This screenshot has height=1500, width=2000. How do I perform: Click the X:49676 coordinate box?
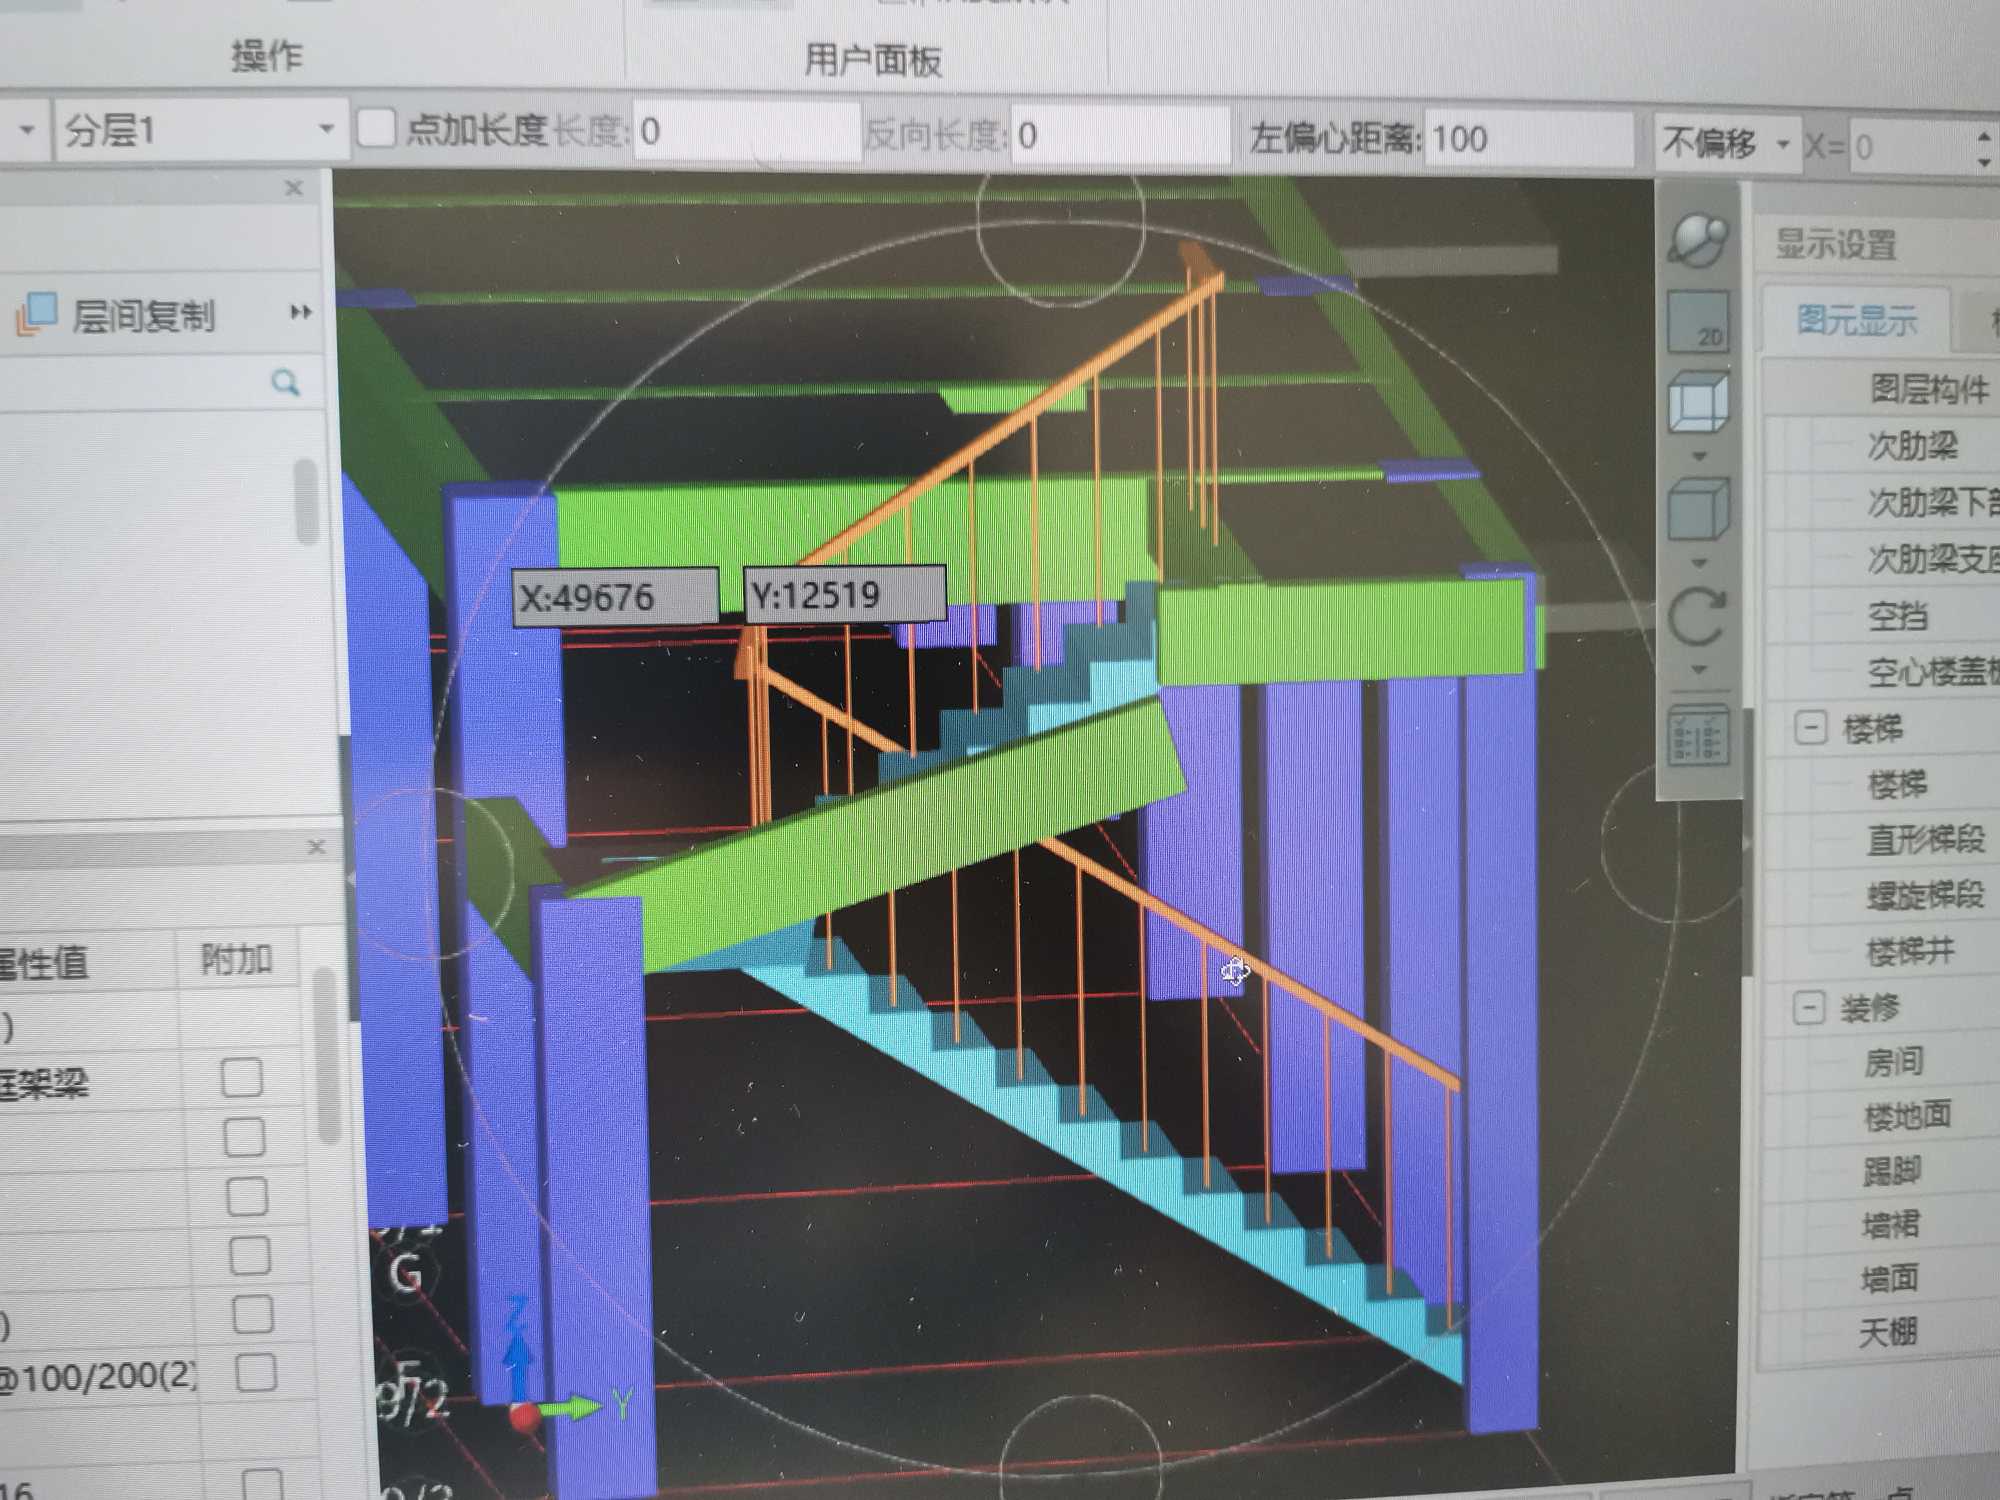[615, 597]
